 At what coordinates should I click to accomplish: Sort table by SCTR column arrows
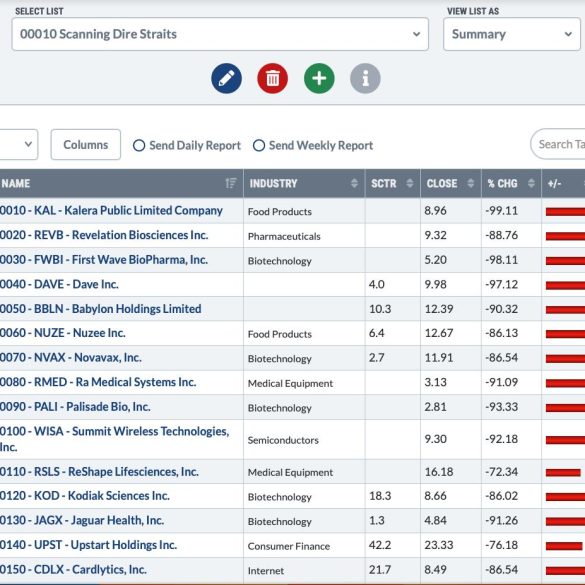(x=410, y=183)
